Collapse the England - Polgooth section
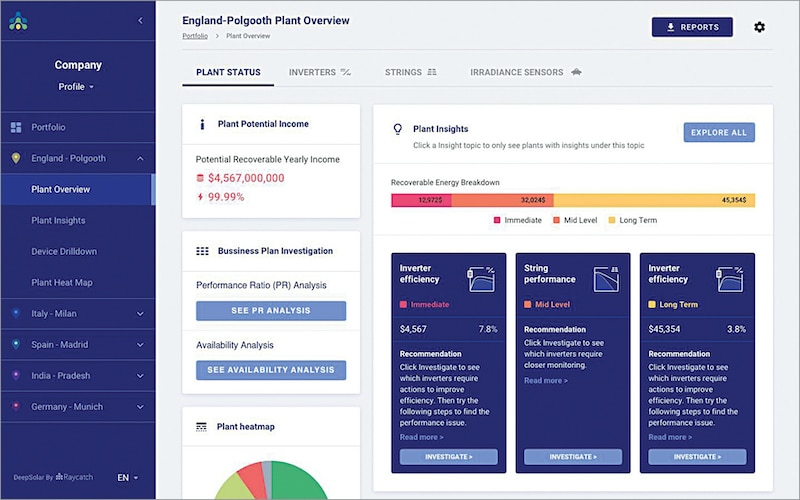The image size is (800, 500). (140, 158)
